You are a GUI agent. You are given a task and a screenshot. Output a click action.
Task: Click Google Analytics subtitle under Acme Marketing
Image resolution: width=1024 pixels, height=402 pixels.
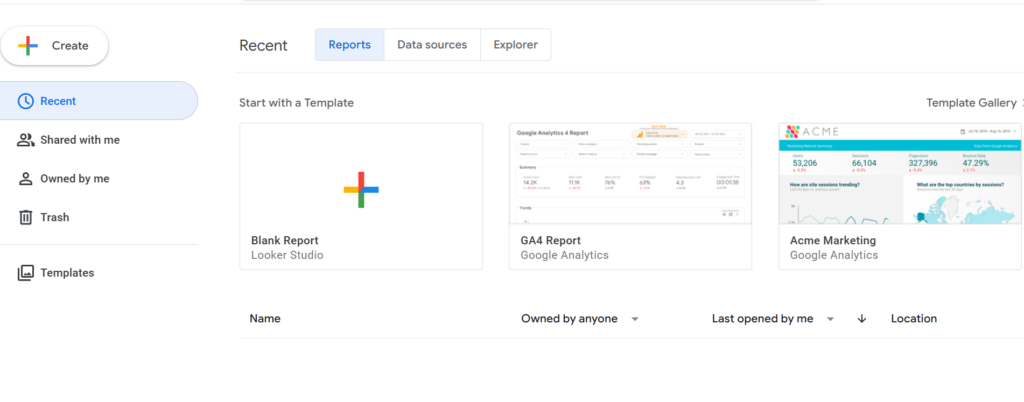coord(834,255)
